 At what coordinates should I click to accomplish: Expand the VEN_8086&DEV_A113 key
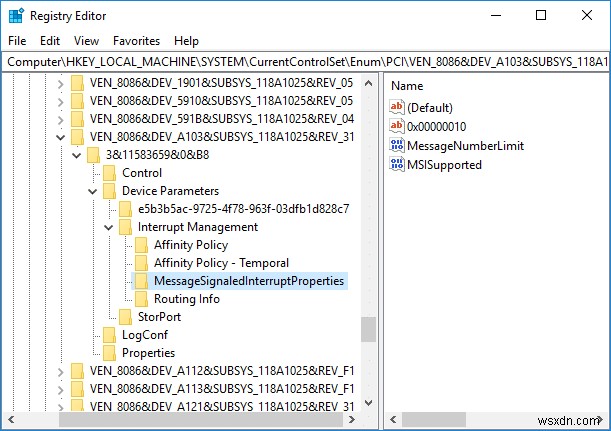coord(60,389)
